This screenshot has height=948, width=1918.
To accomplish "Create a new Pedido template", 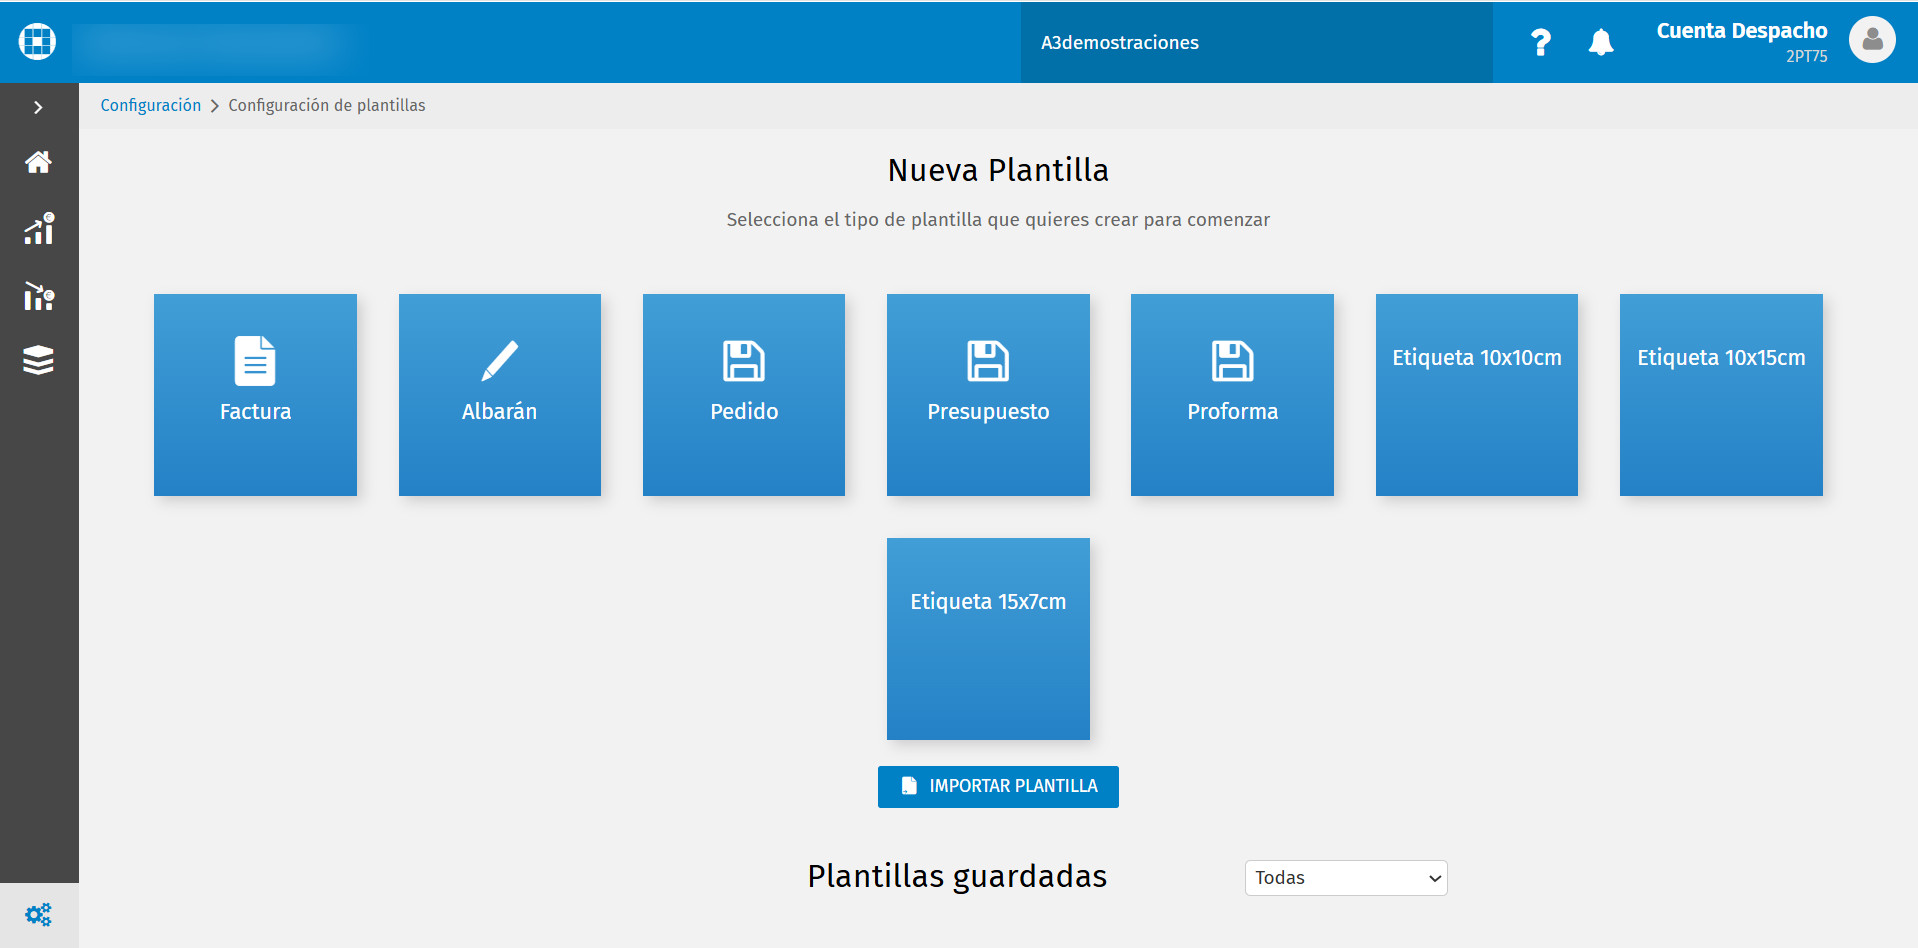I will pos(744,395).
